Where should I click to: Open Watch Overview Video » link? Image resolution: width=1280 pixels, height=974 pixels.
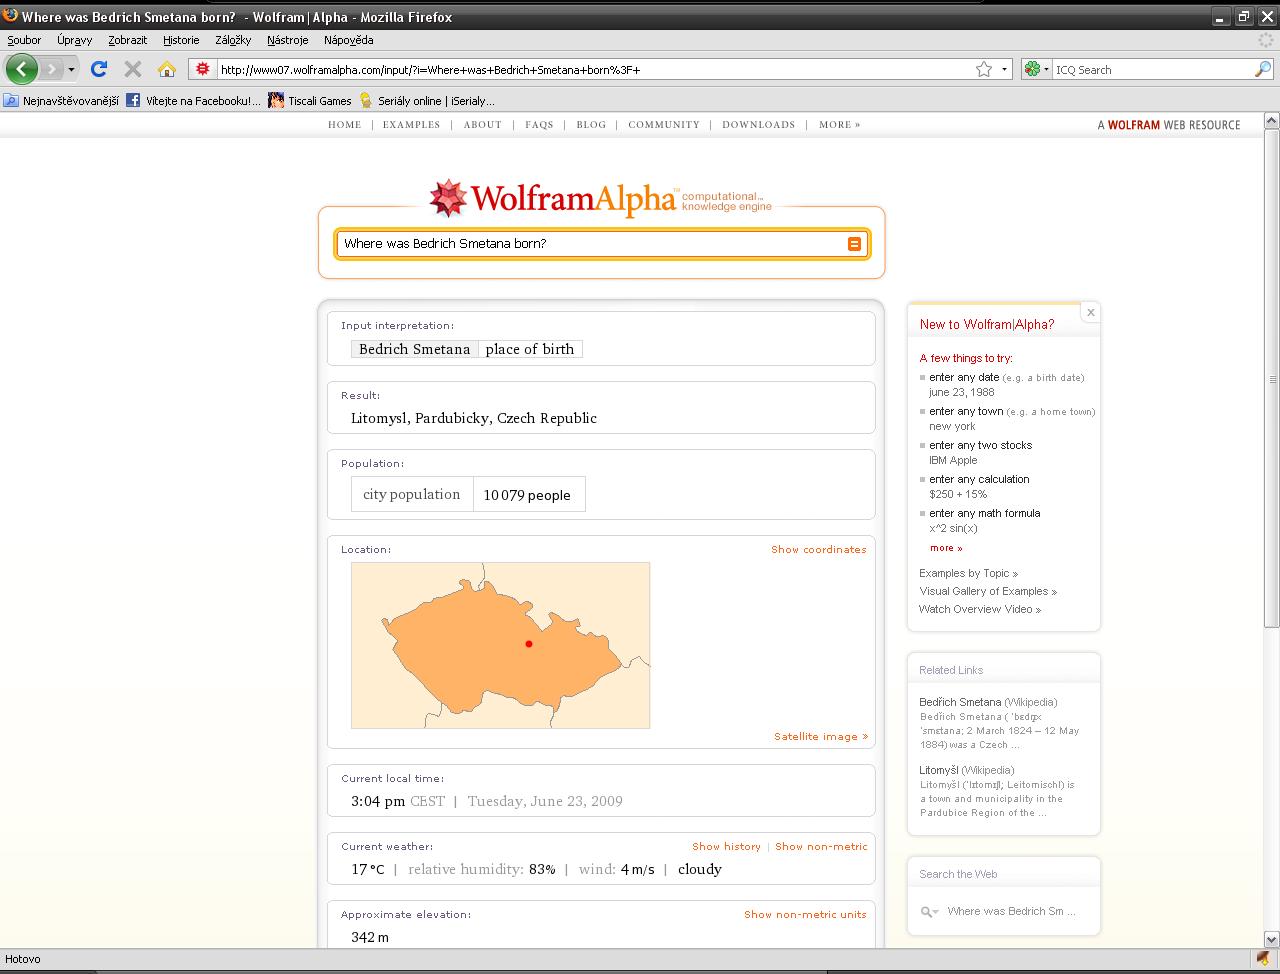click(980, 609)
